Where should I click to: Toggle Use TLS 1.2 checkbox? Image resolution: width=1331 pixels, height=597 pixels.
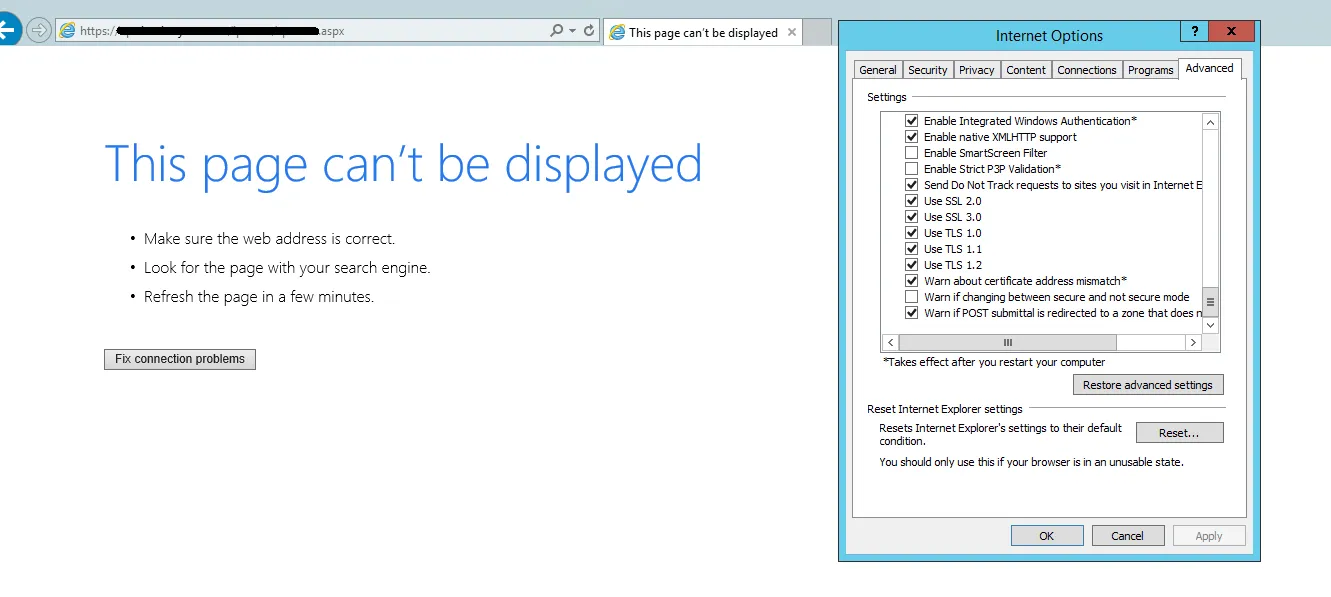(911, 265)
